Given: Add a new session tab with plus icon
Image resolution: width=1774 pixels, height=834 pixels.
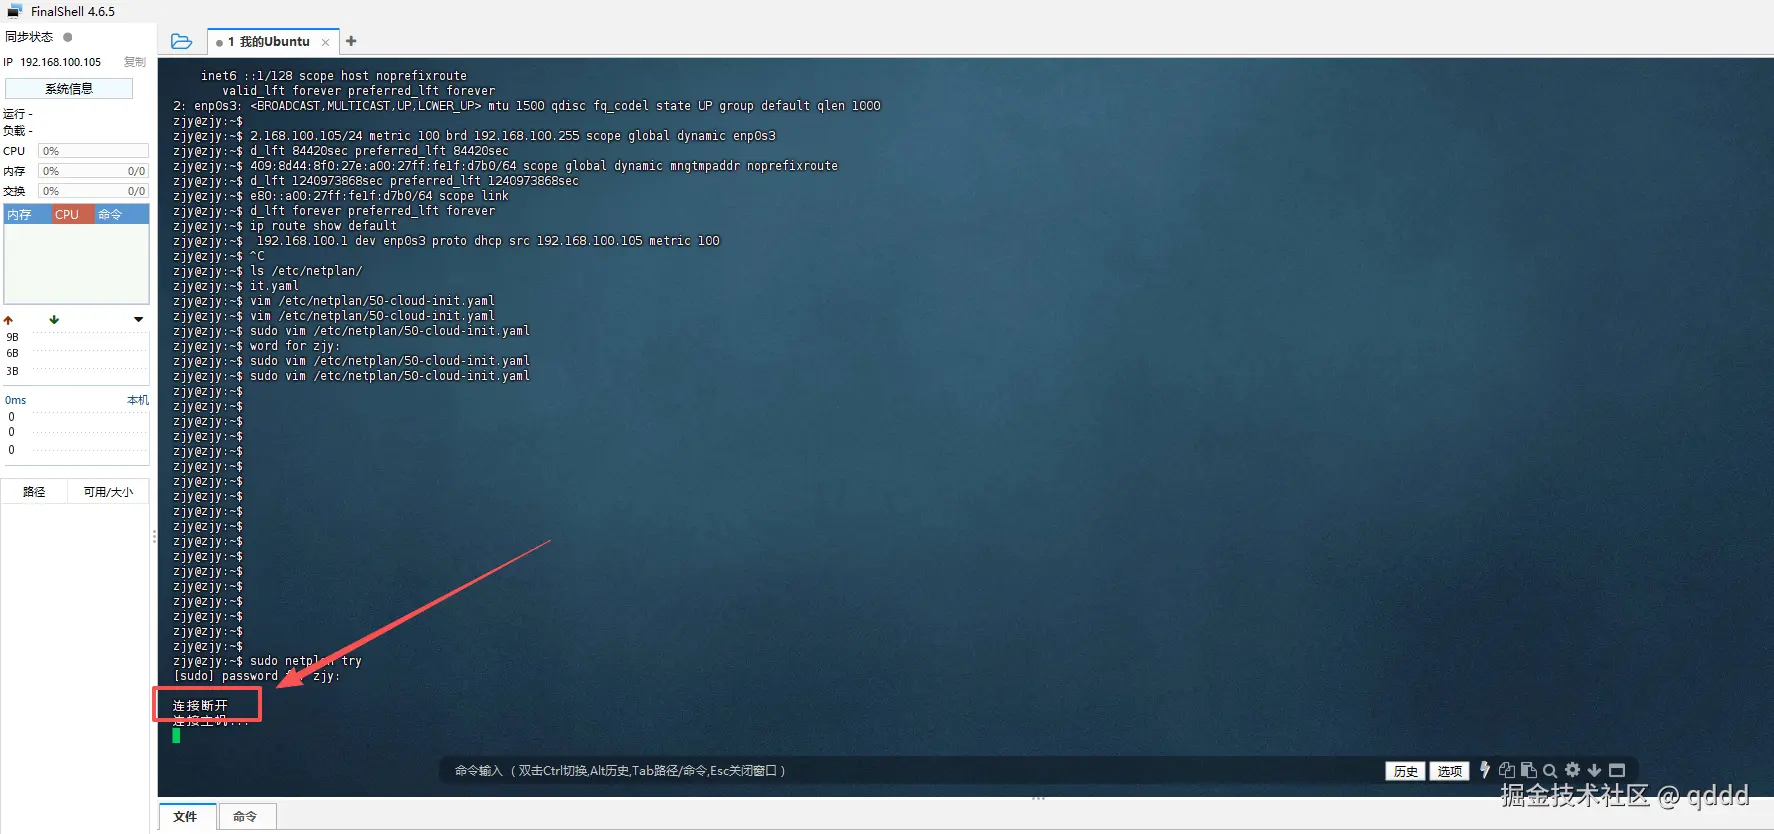Looking at the screenshot, I should click(351, 41).
